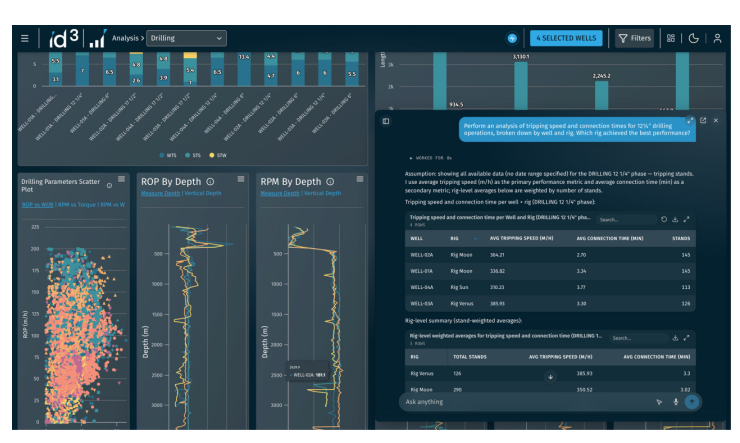Image resolution: width=740 pixels, height=443 pixels.
Task: Click the cursor select icon in chat input
Action: 659,402
